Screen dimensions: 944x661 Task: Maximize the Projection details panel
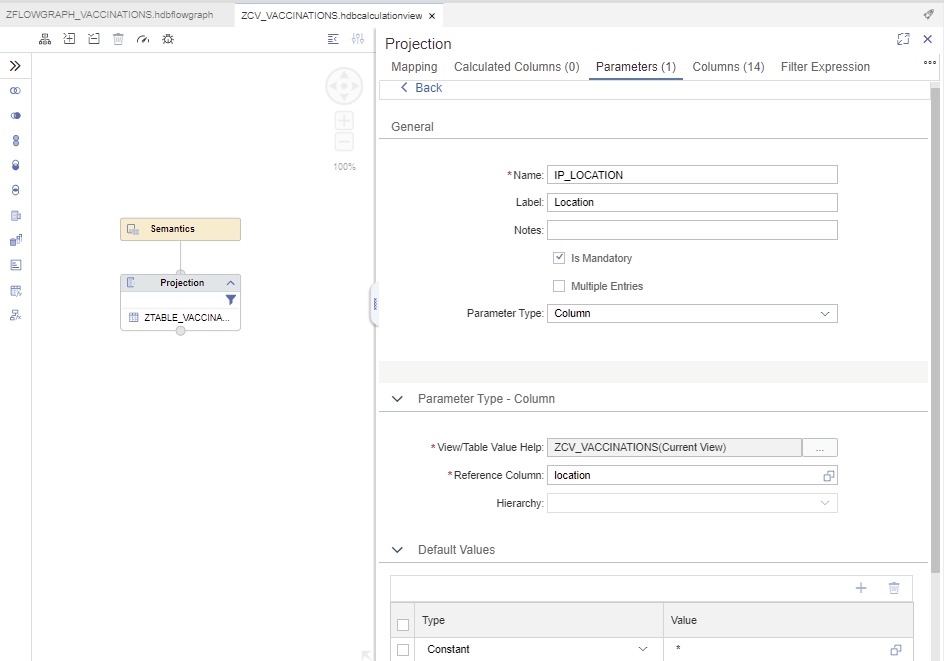coord(903,39)
